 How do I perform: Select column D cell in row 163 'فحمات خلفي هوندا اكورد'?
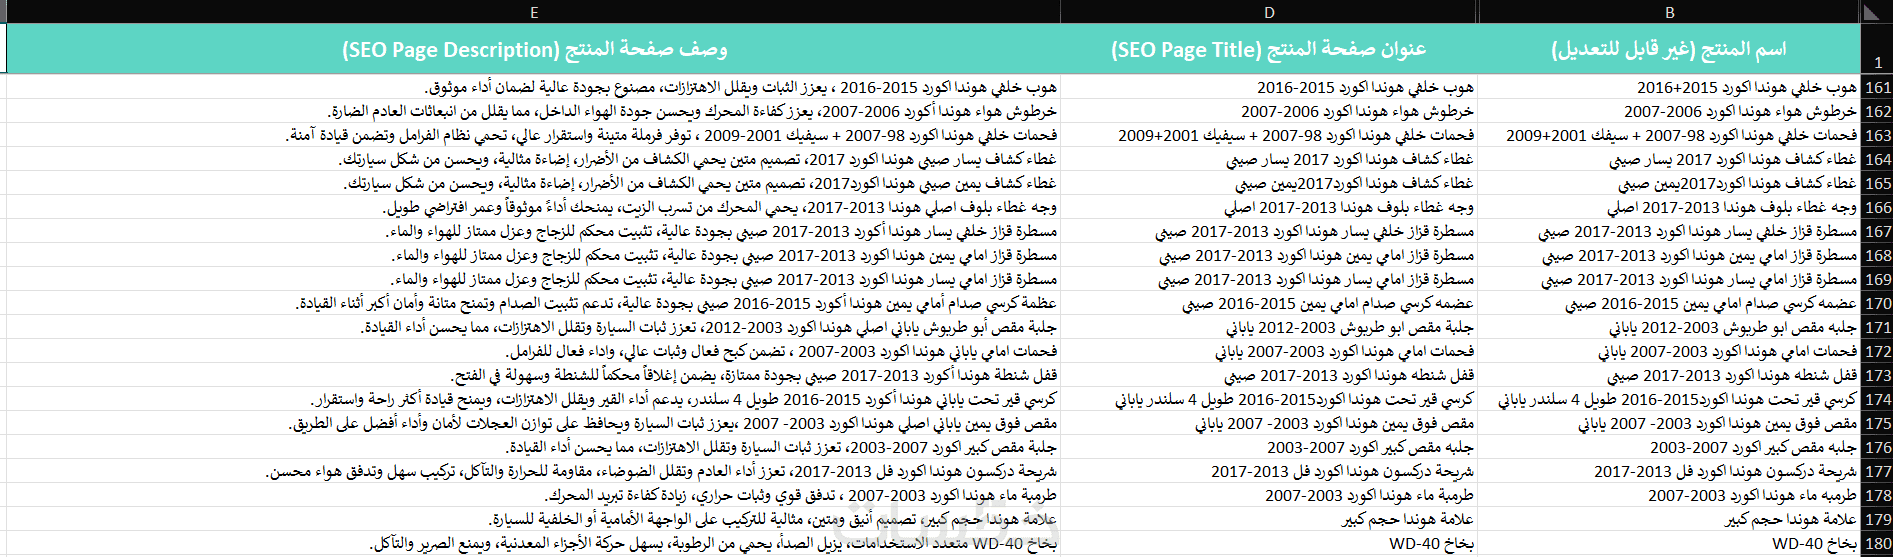1269,135
